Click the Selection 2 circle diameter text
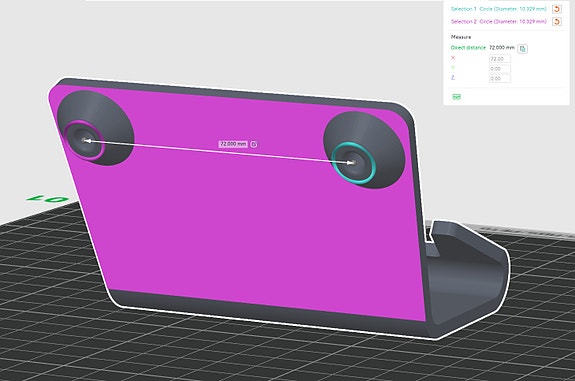The image size is (575, 381). [513, 22]
